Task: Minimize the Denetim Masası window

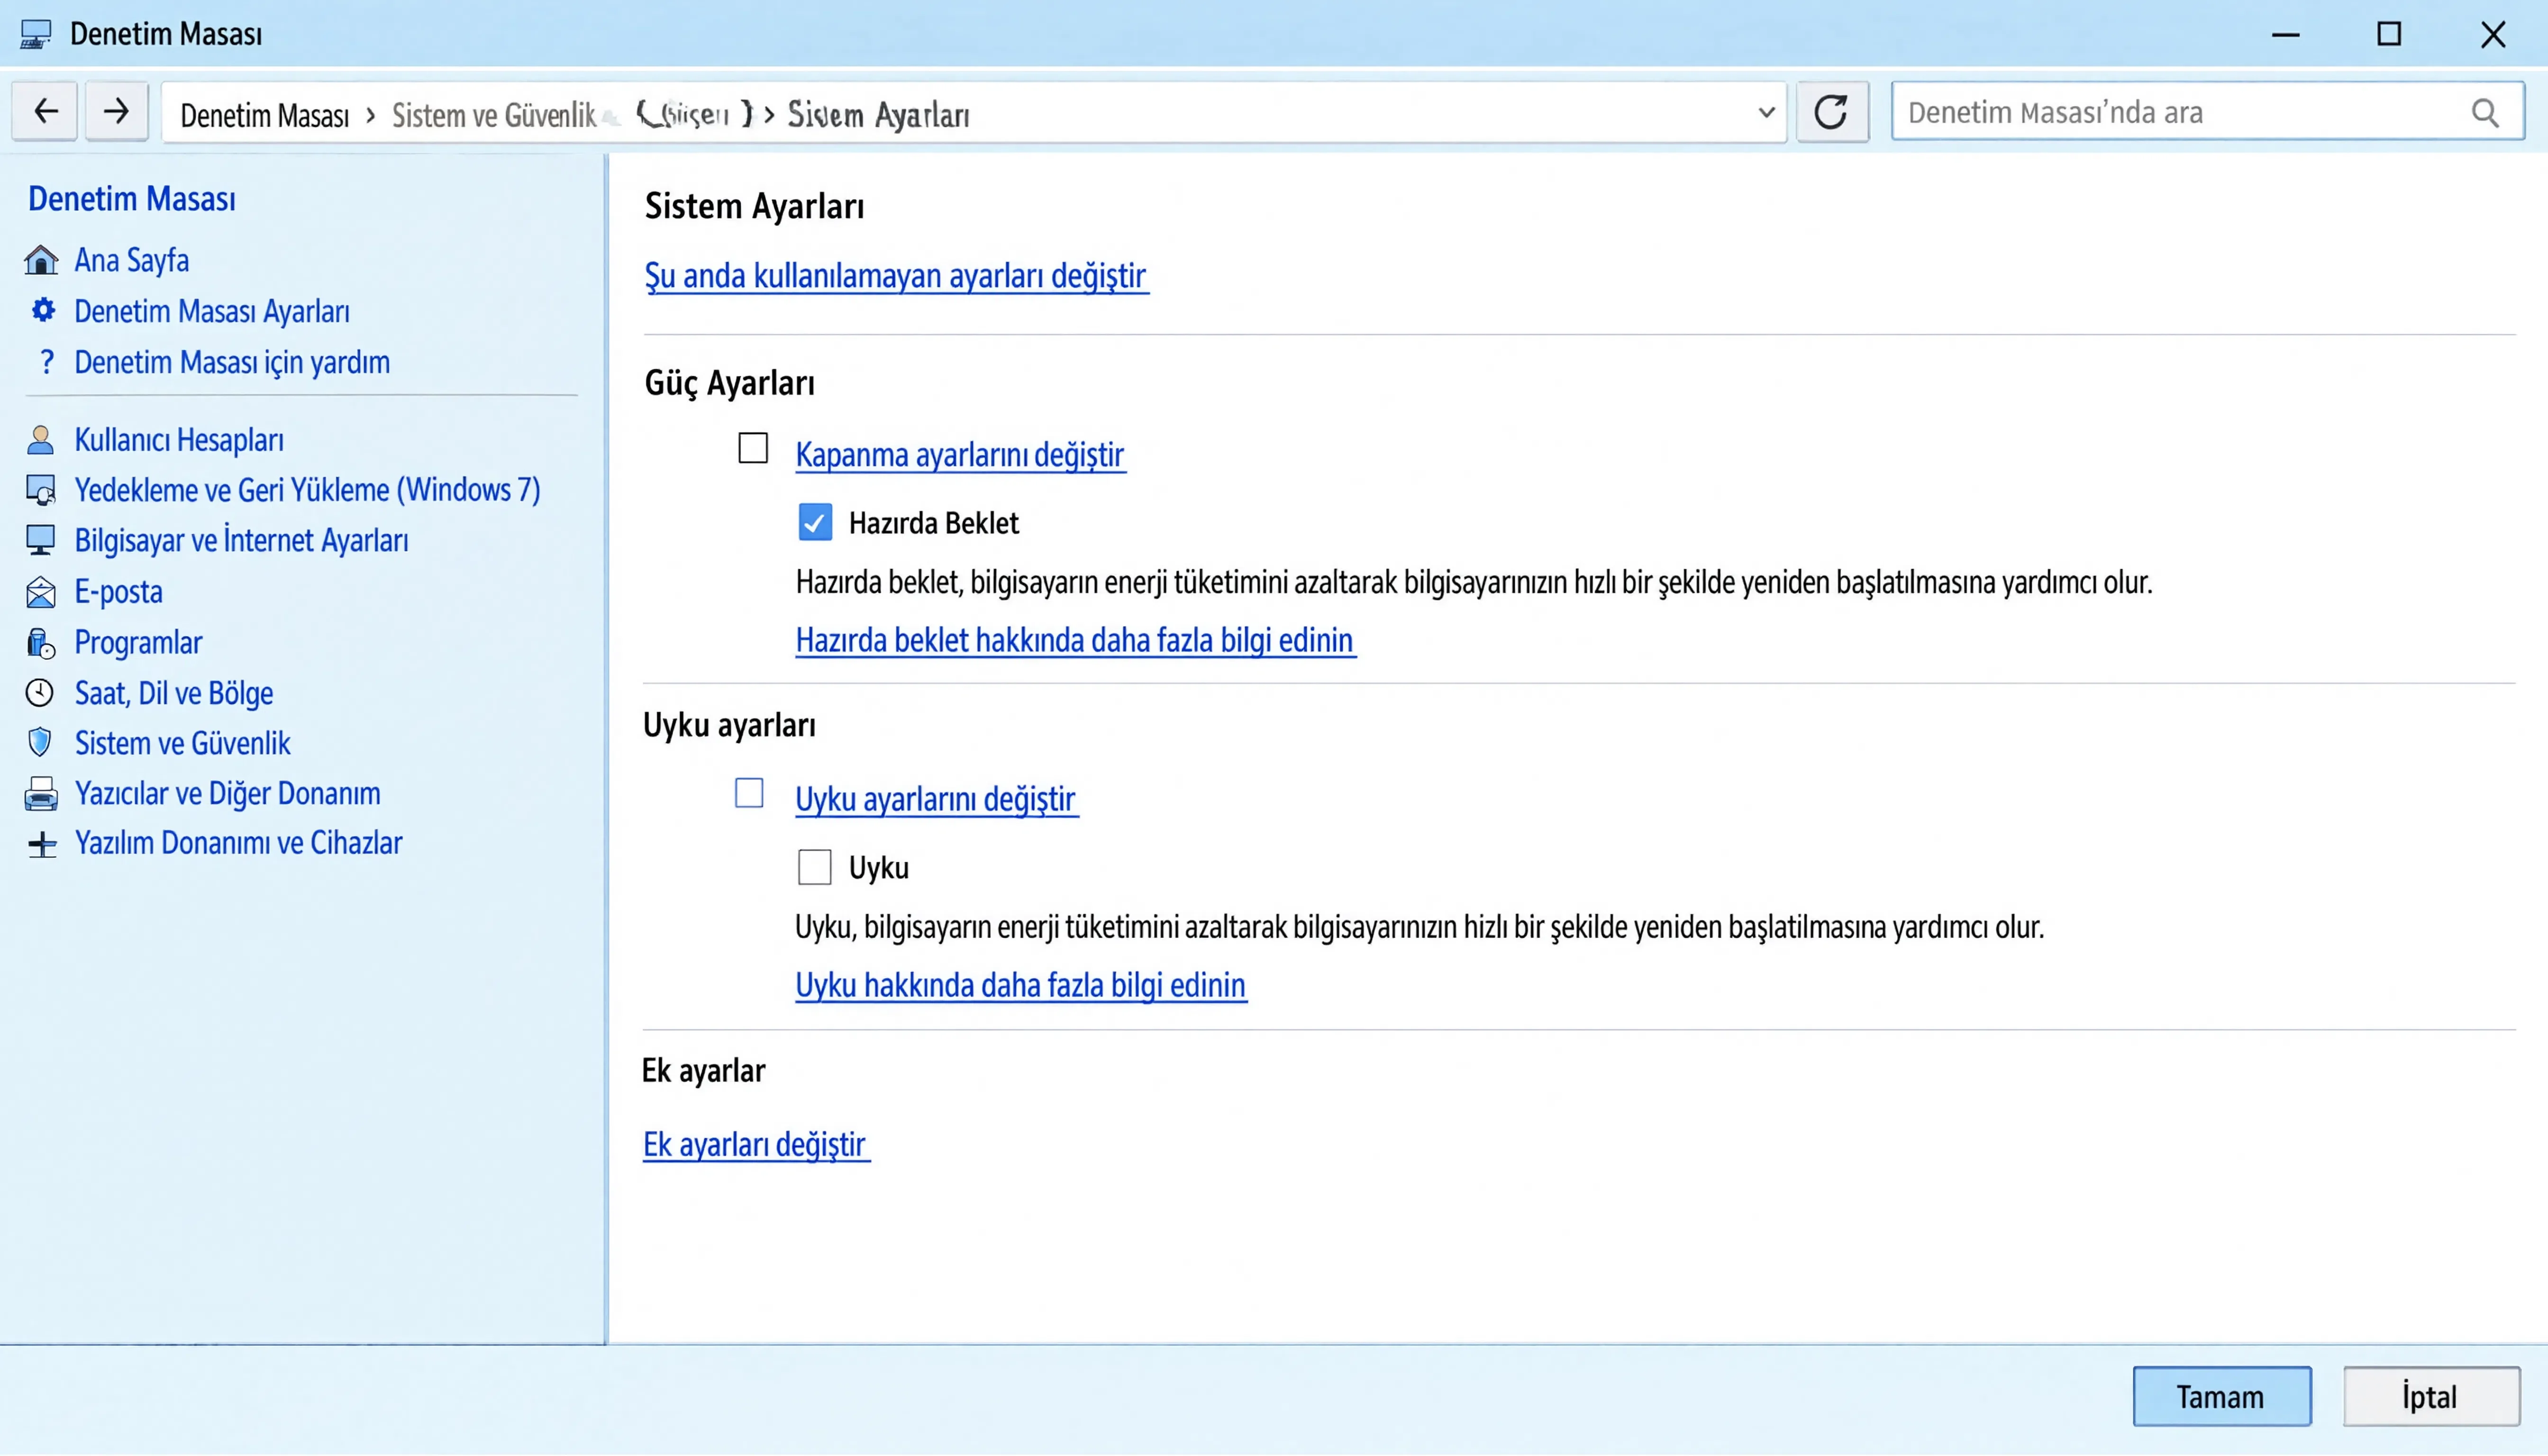Action: [x=2285, y=34]
